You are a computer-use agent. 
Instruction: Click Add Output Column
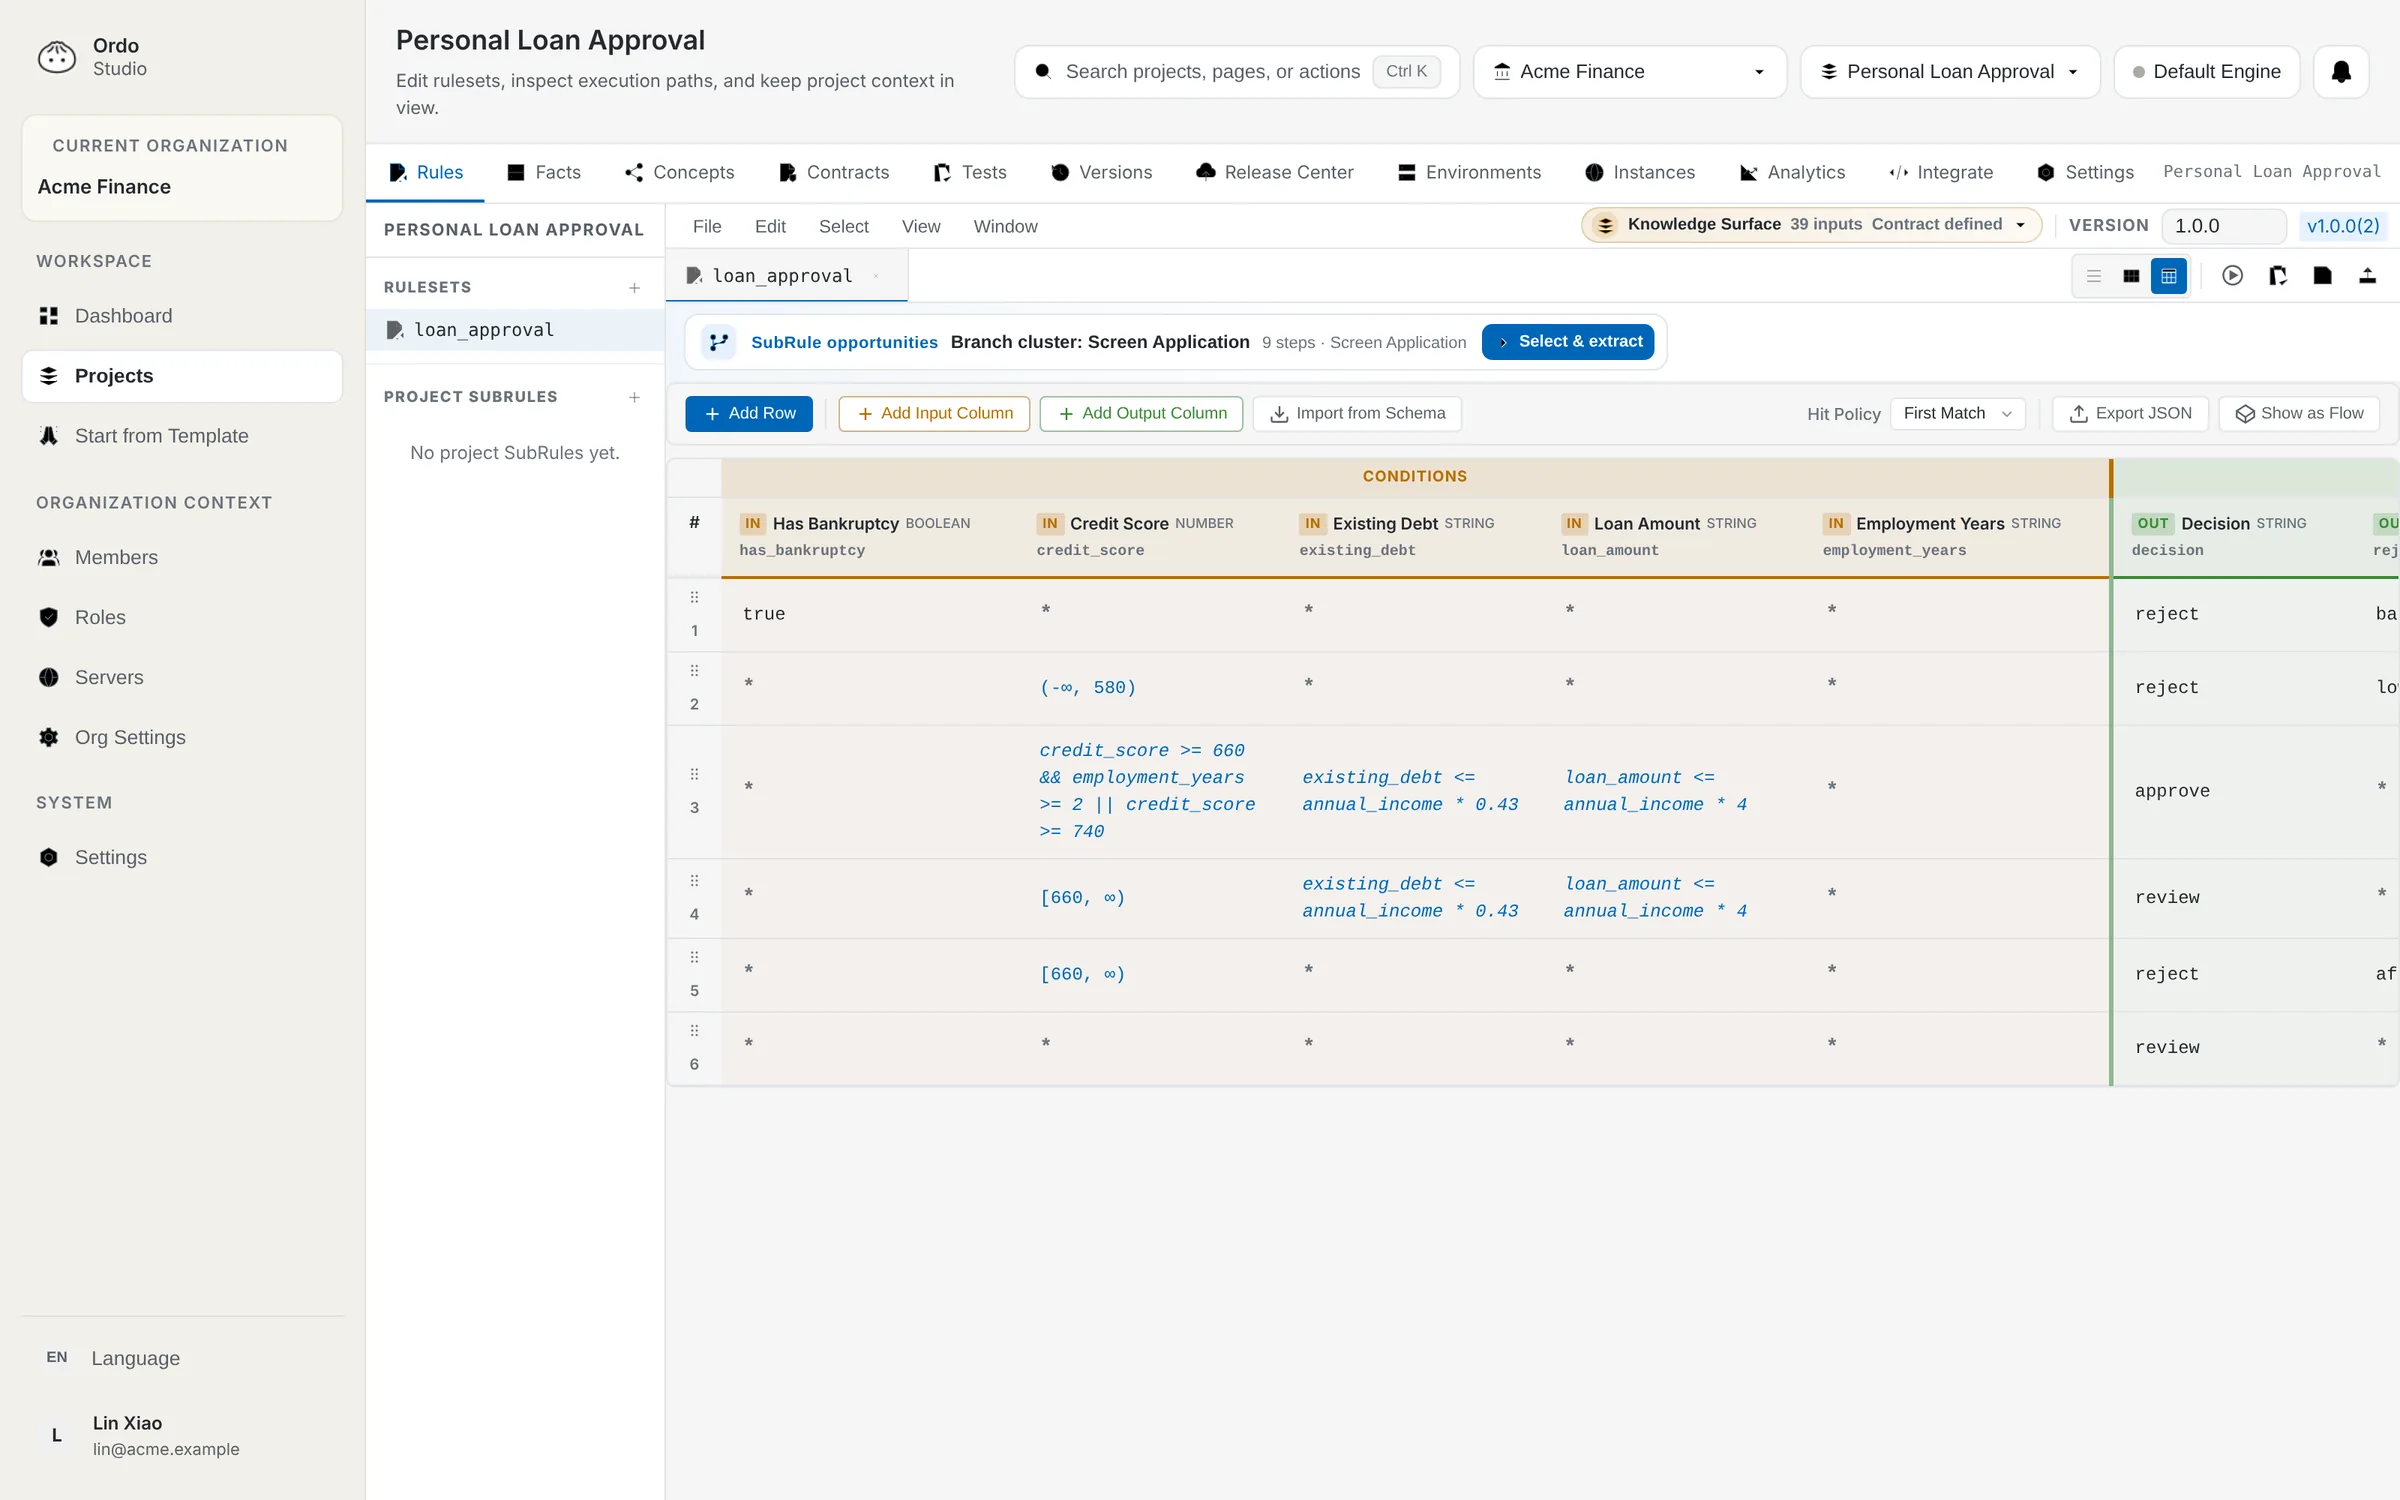pyautogui.click(x=1141, y=414)
